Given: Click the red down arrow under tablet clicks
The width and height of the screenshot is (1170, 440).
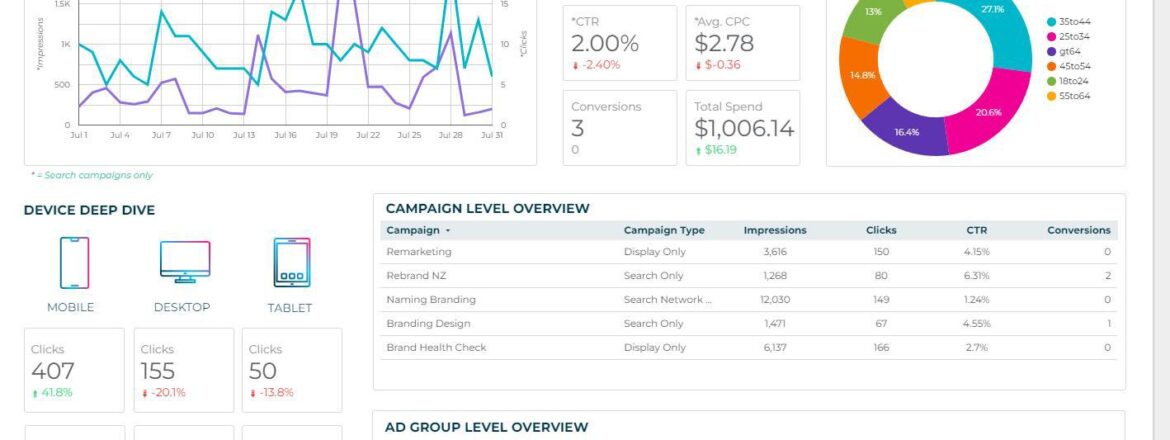Looking at the screenshot, I should coord(253,393).
